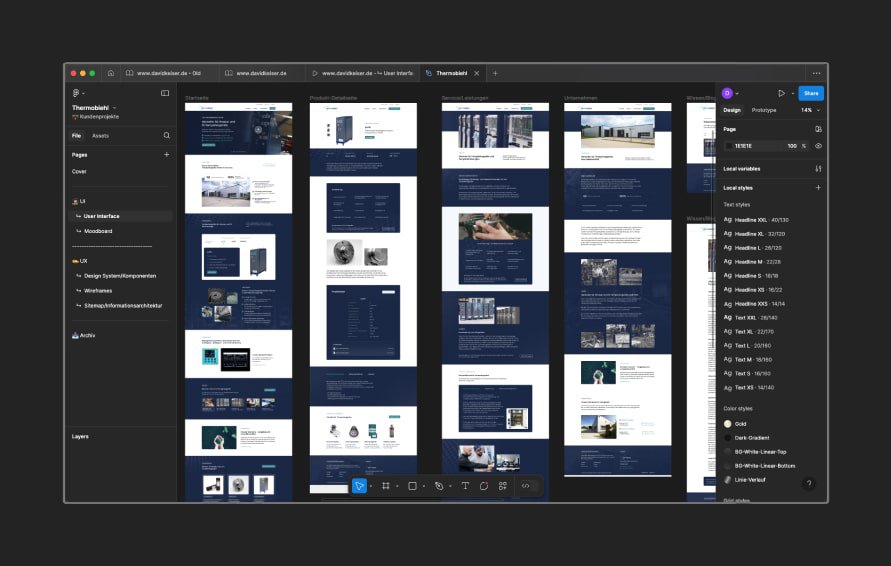891x566 pixels.
Task: Activate the Text tool
Action: (x=465, y=486)
